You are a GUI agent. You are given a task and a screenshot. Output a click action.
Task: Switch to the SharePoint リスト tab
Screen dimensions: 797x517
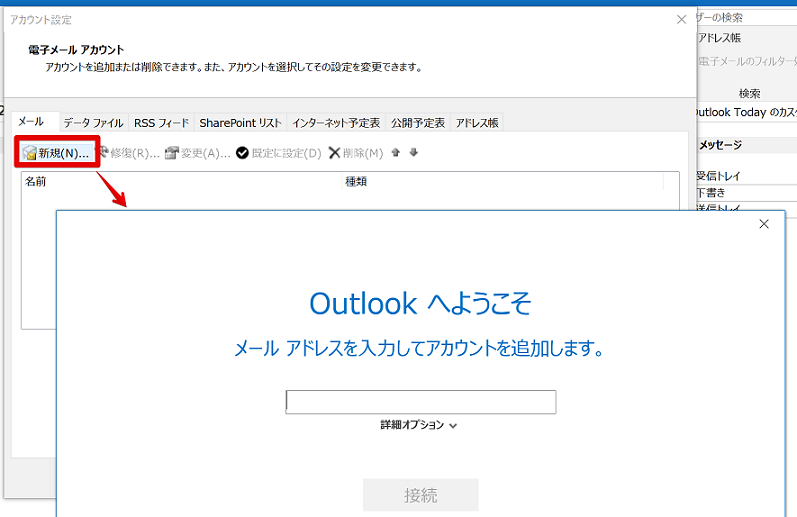tap(240, 123)
